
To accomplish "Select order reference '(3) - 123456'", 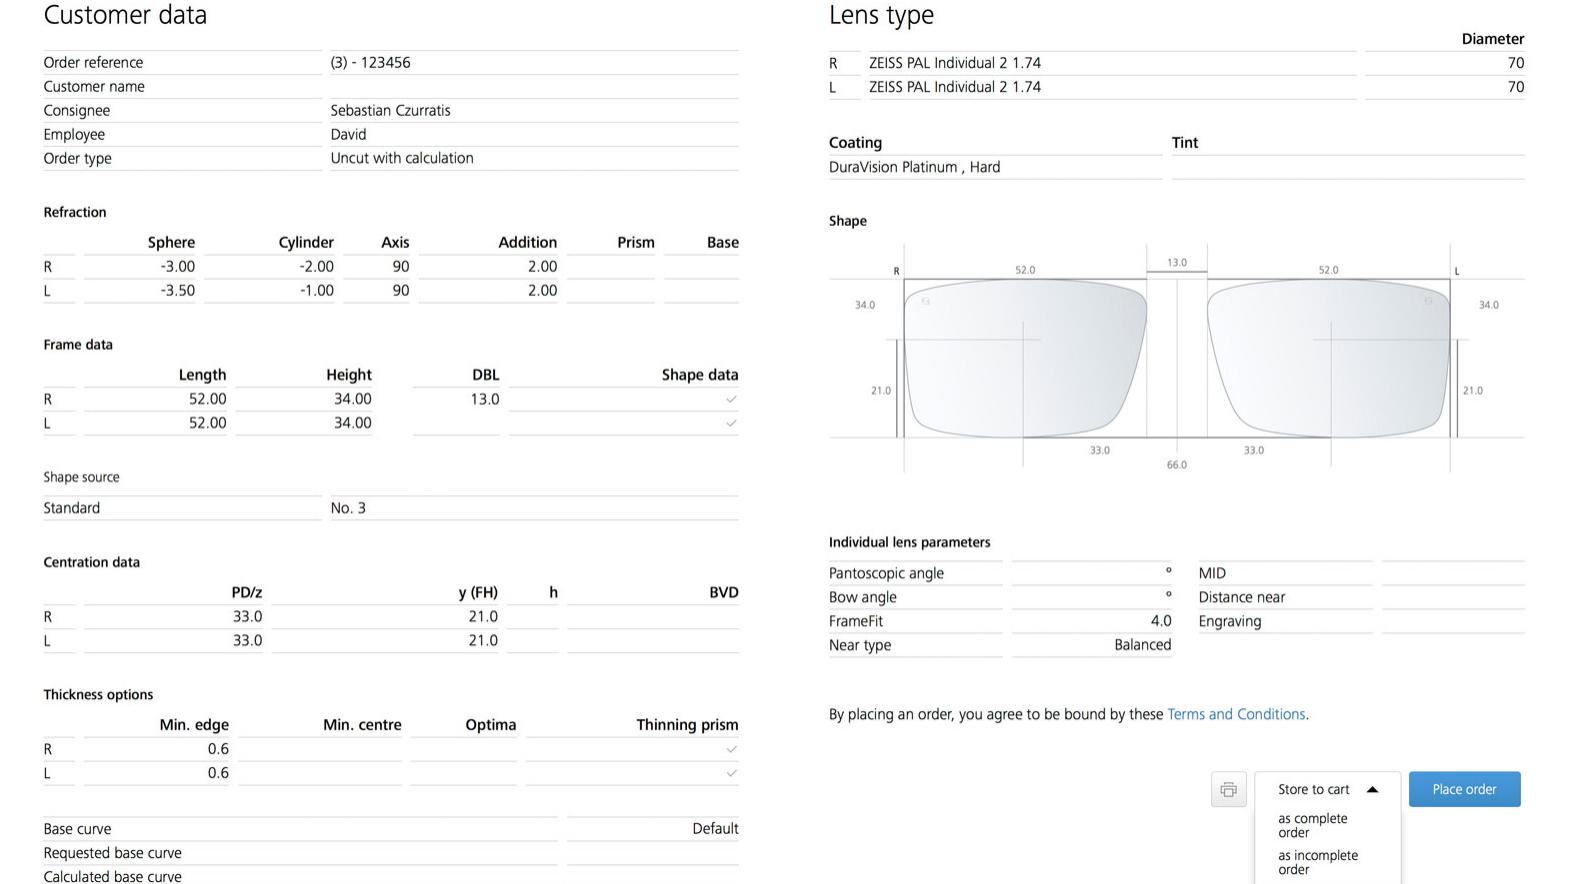I will [370, 62].
